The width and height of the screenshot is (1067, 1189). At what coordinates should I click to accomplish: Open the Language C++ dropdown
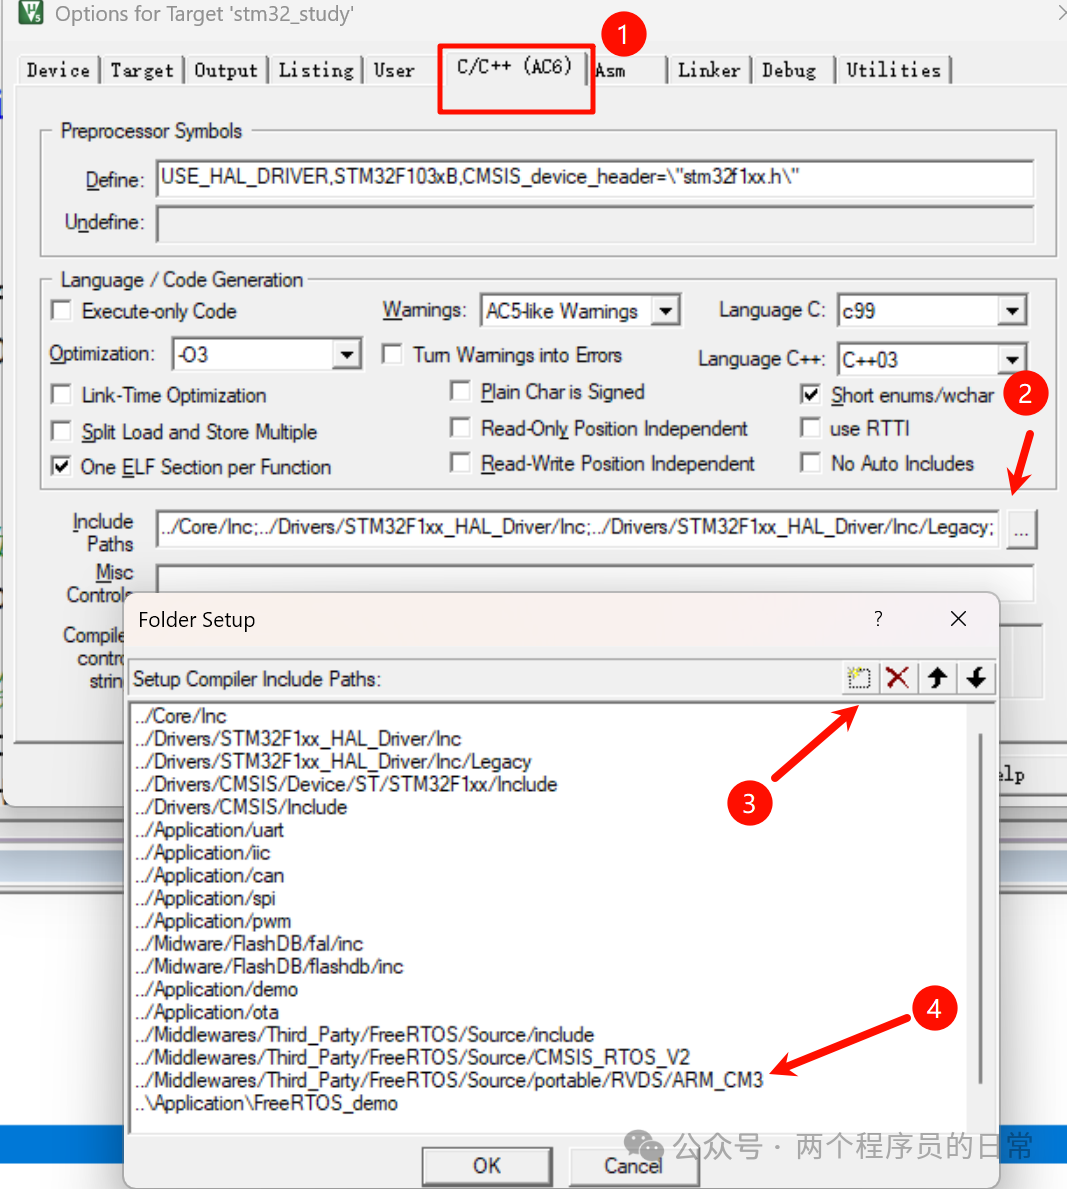click(x=1012, y=359)
